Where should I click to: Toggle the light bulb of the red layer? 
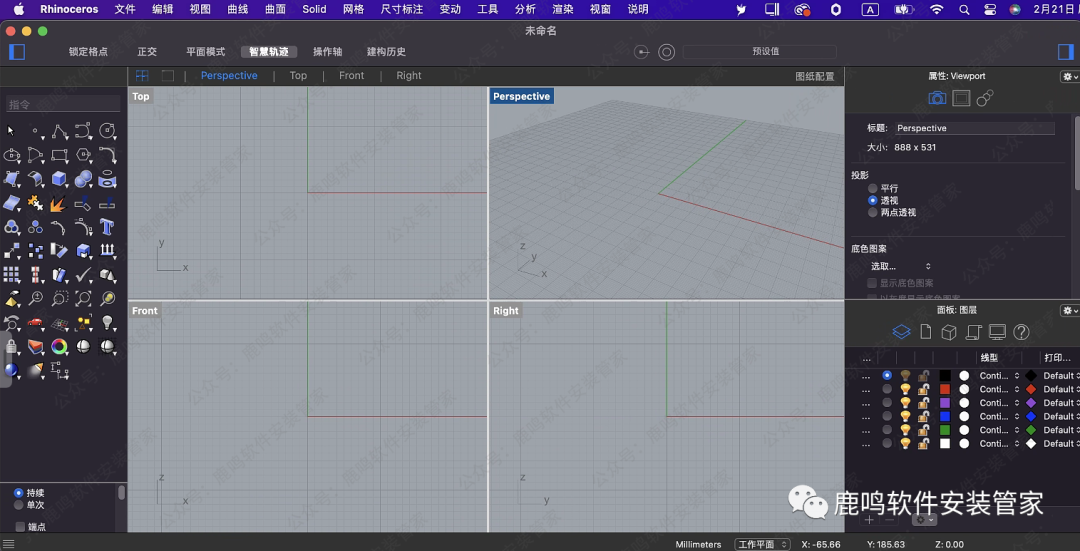tap(905, 389)
